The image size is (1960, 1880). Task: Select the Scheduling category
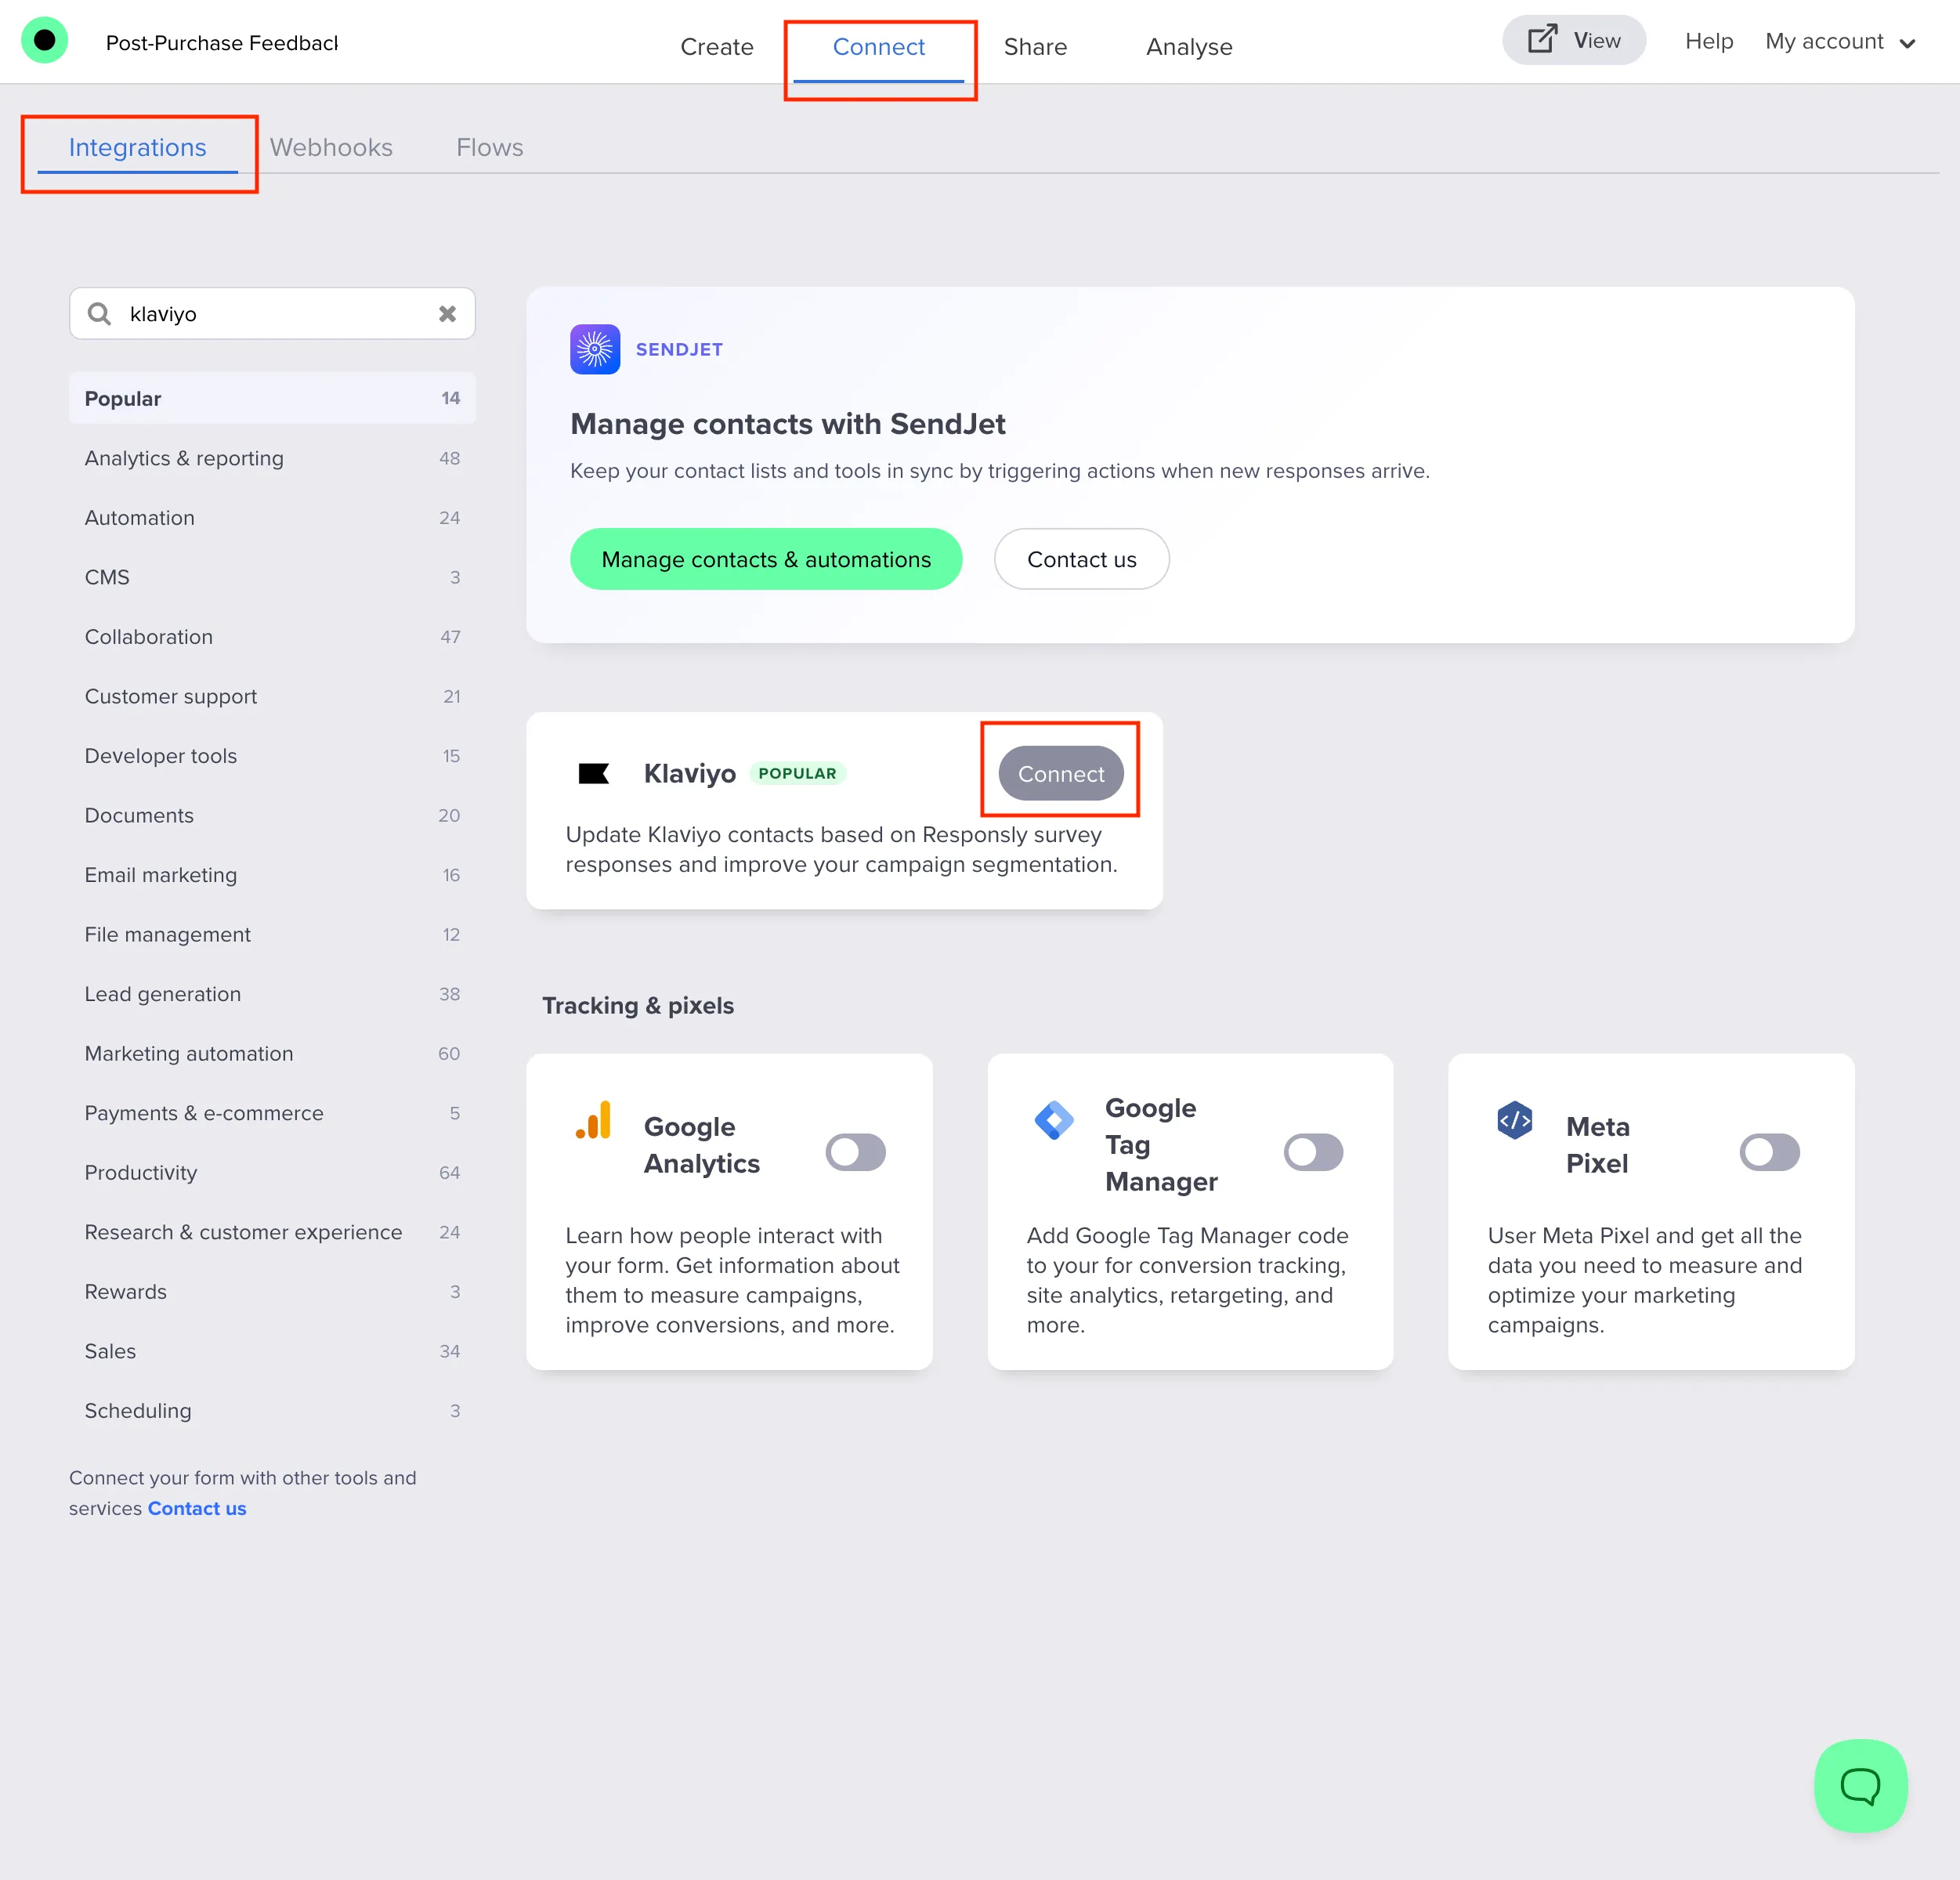[272, 1410]
